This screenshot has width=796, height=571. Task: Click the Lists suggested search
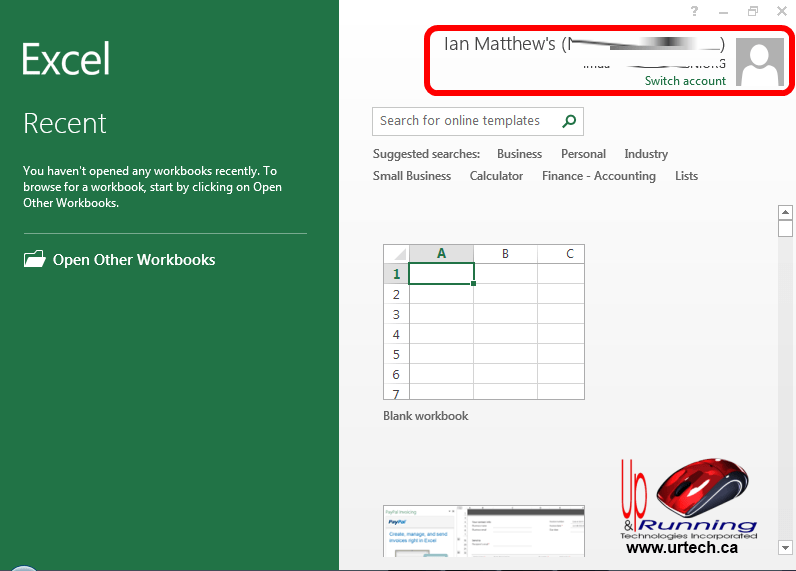click(x=686, y=176)
